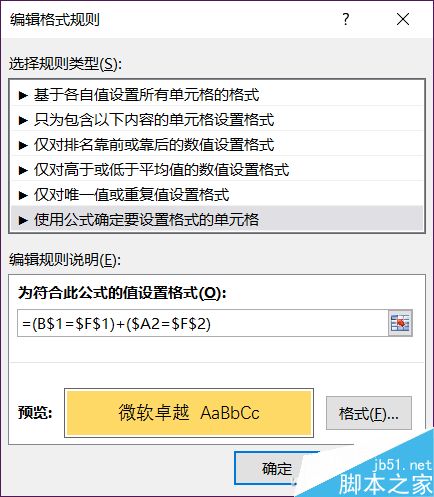Click arrow beside 使用公式确定要设置格式的单元格
The height and width of the screenshot is (497, 434).
(x=23, y=220)
